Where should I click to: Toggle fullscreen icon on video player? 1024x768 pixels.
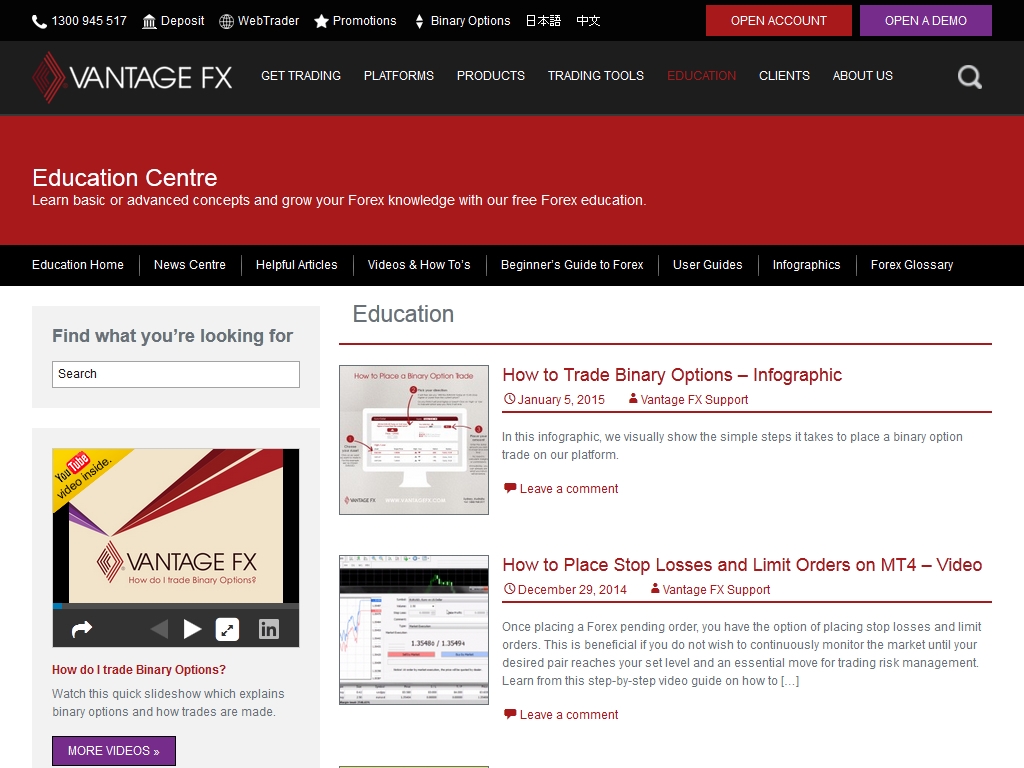228,629
